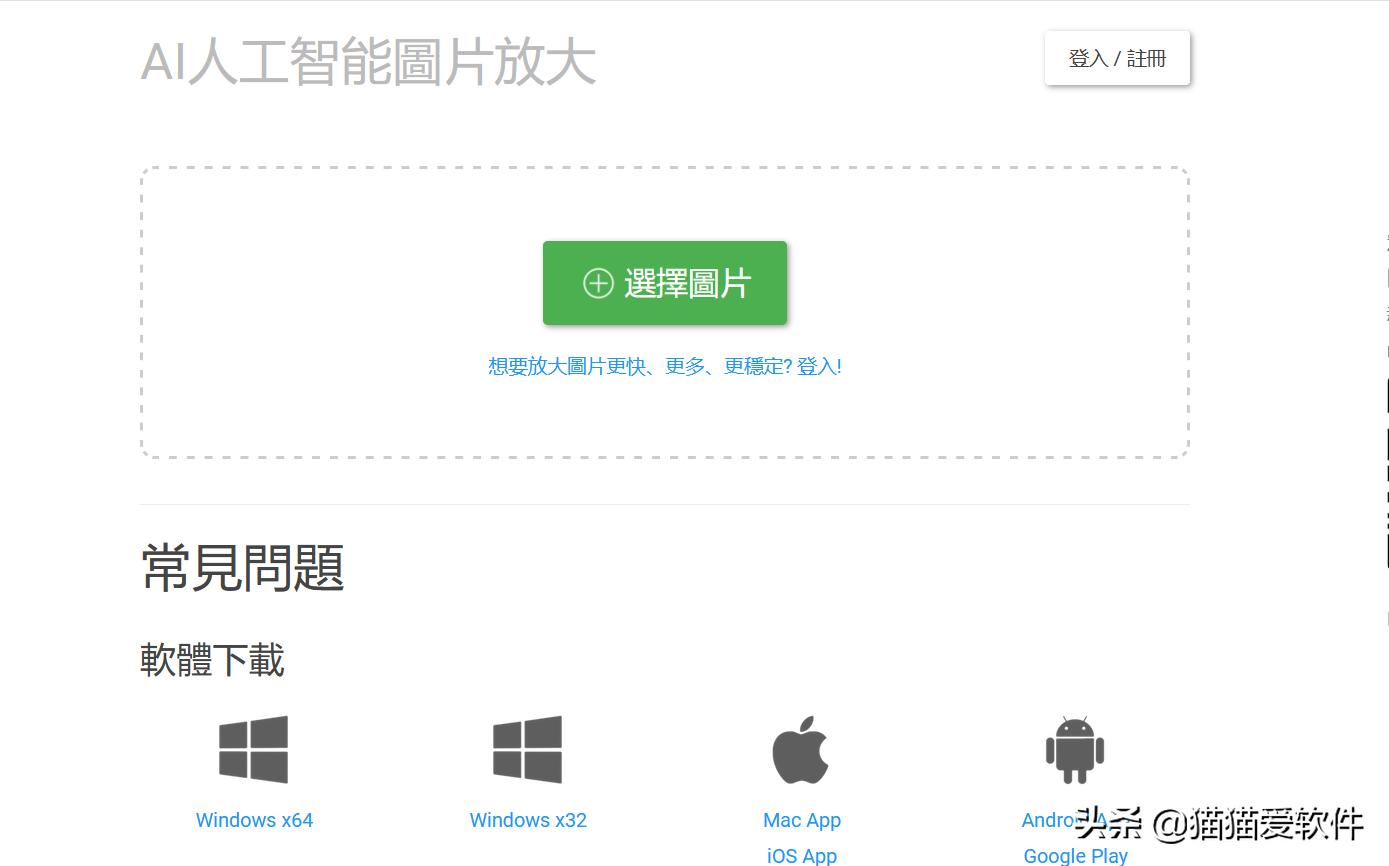Screen dimensions: 1389x866
Task: Download via the "Windows x32" link
Action: 527,819
